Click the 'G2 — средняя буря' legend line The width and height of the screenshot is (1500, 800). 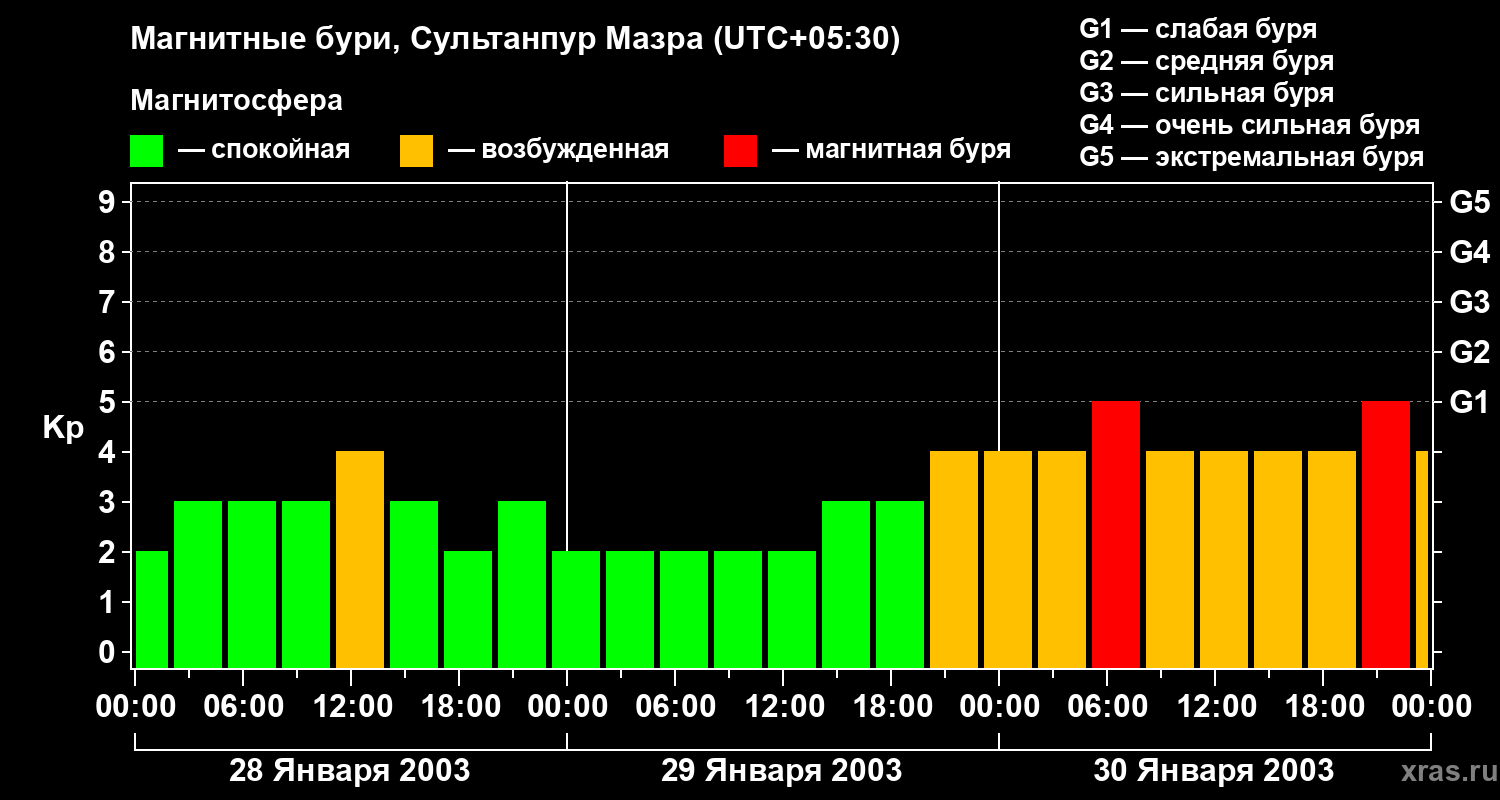1207,61
